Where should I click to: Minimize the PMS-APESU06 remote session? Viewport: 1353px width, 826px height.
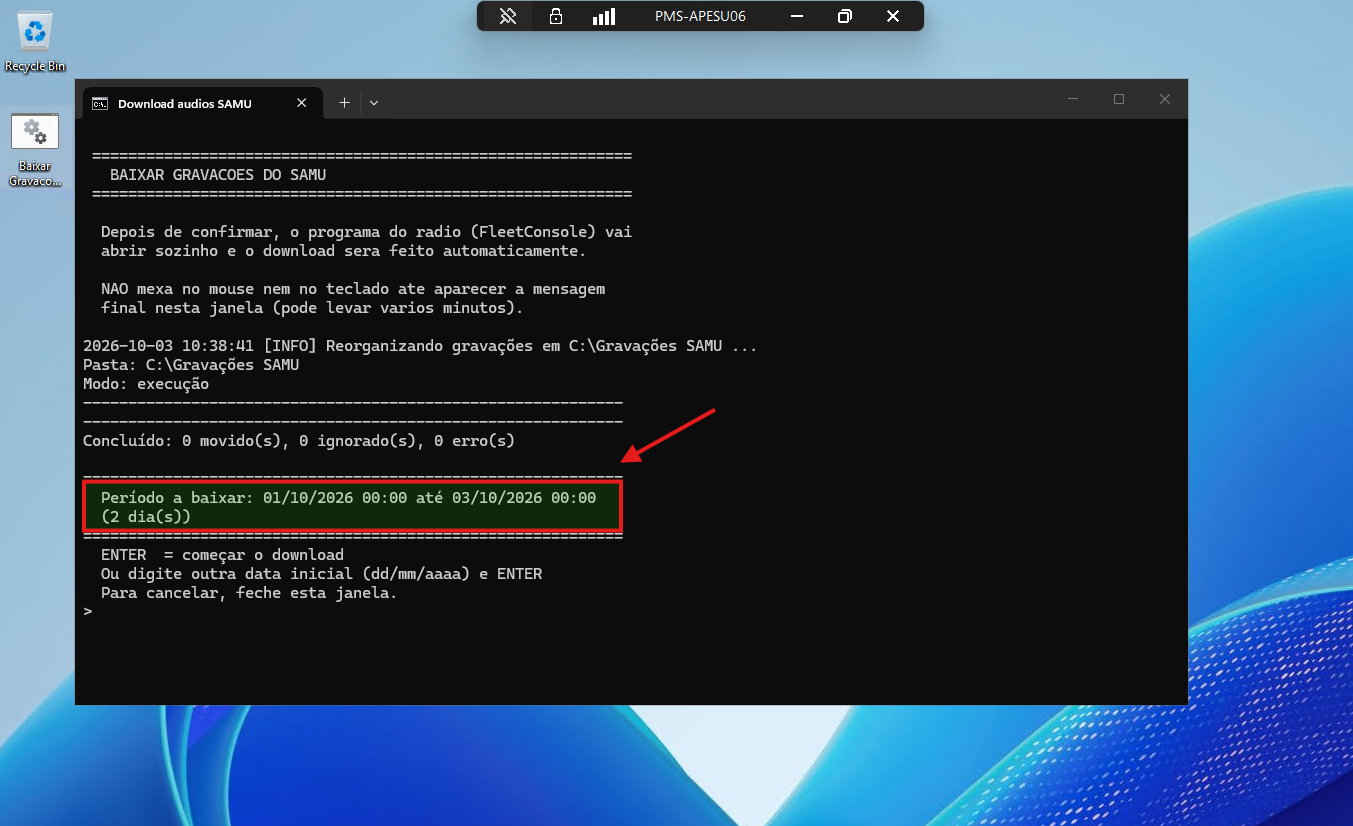click(797, 16)
